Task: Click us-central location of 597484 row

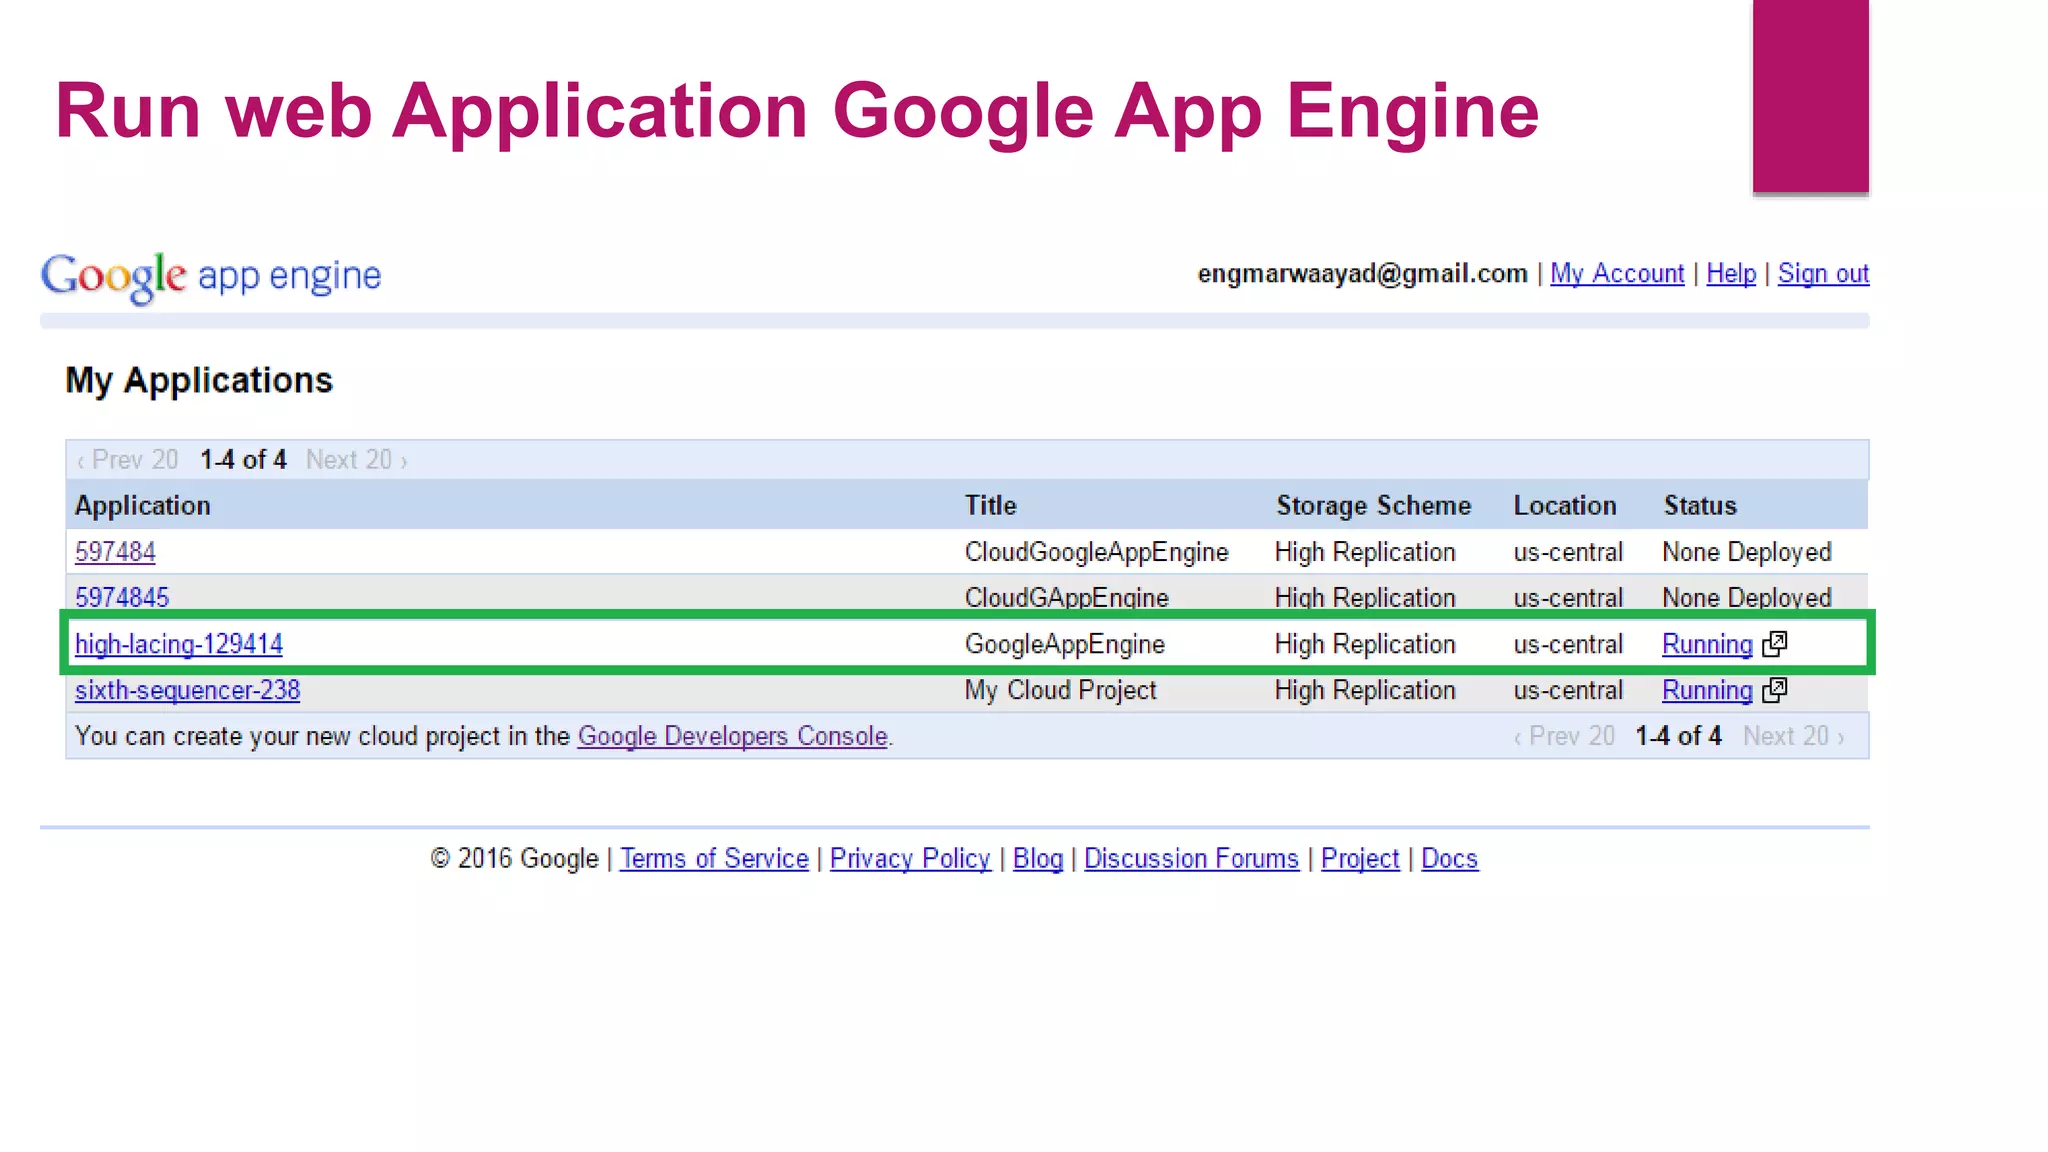Action: point(1568,552)
